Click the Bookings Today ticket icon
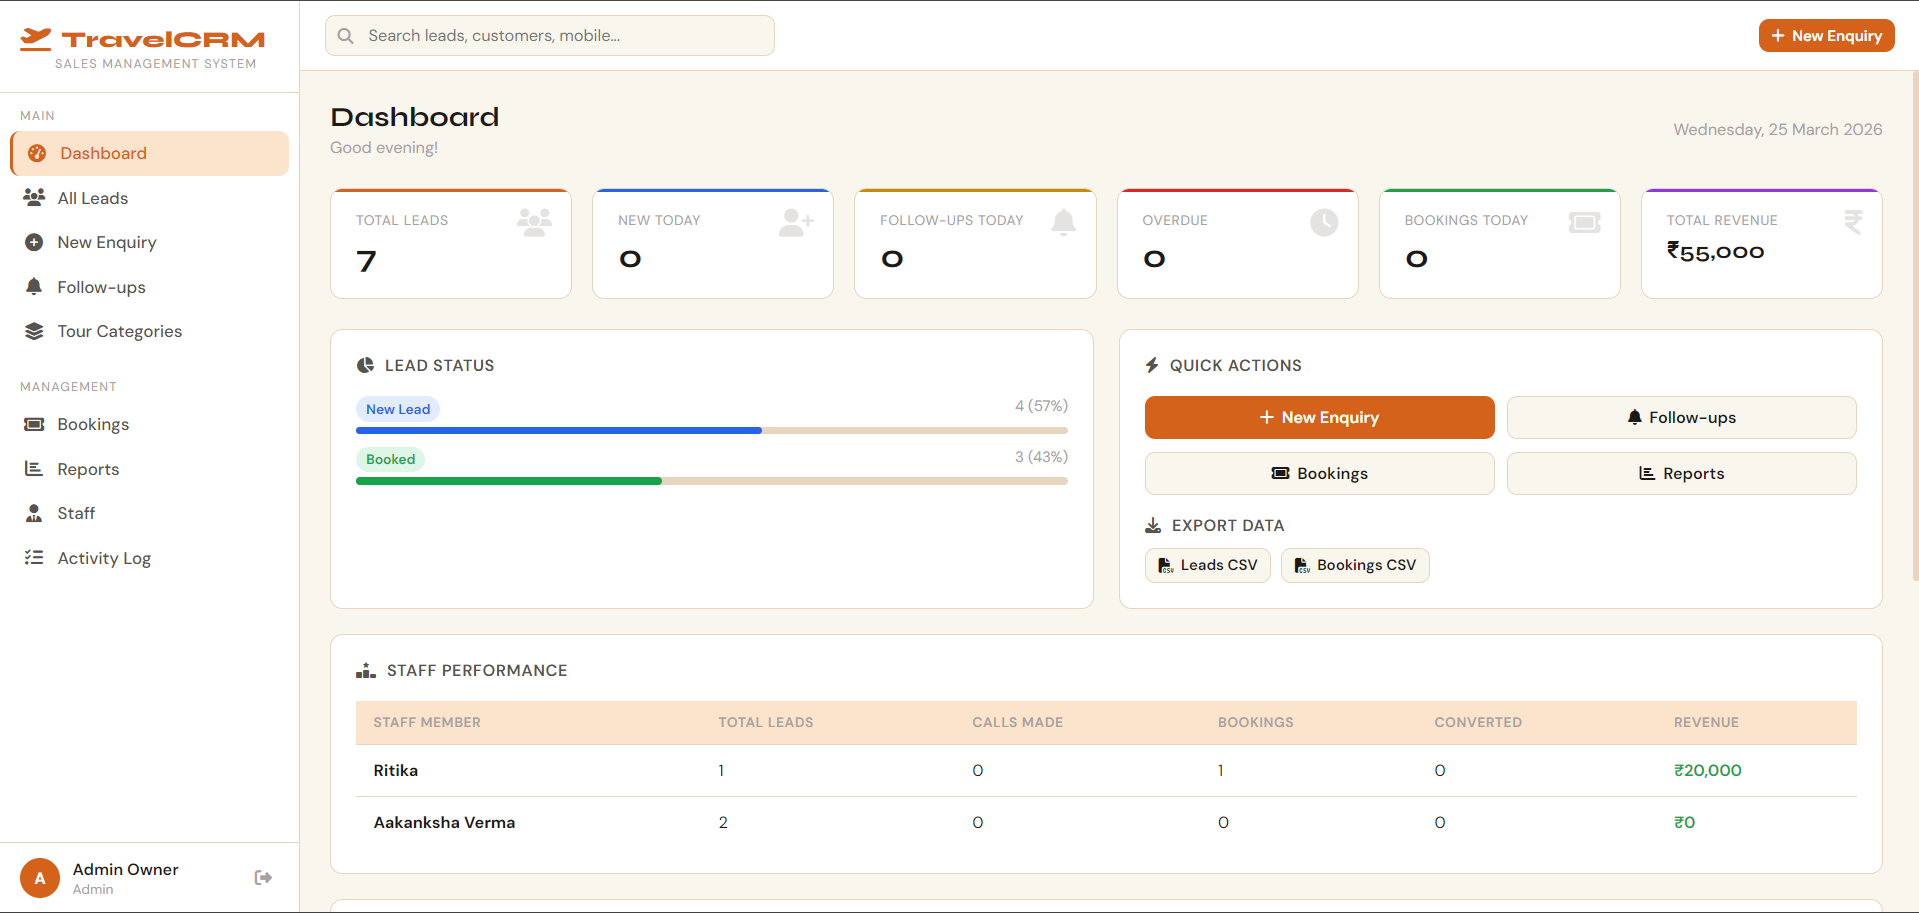The image size is (1919, 913). pyautogui.click(x=1585, y=222)
